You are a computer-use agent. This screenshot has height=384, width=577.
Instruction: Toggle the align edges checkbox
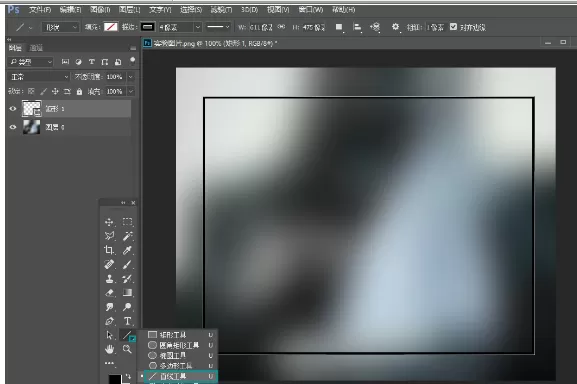453,26
